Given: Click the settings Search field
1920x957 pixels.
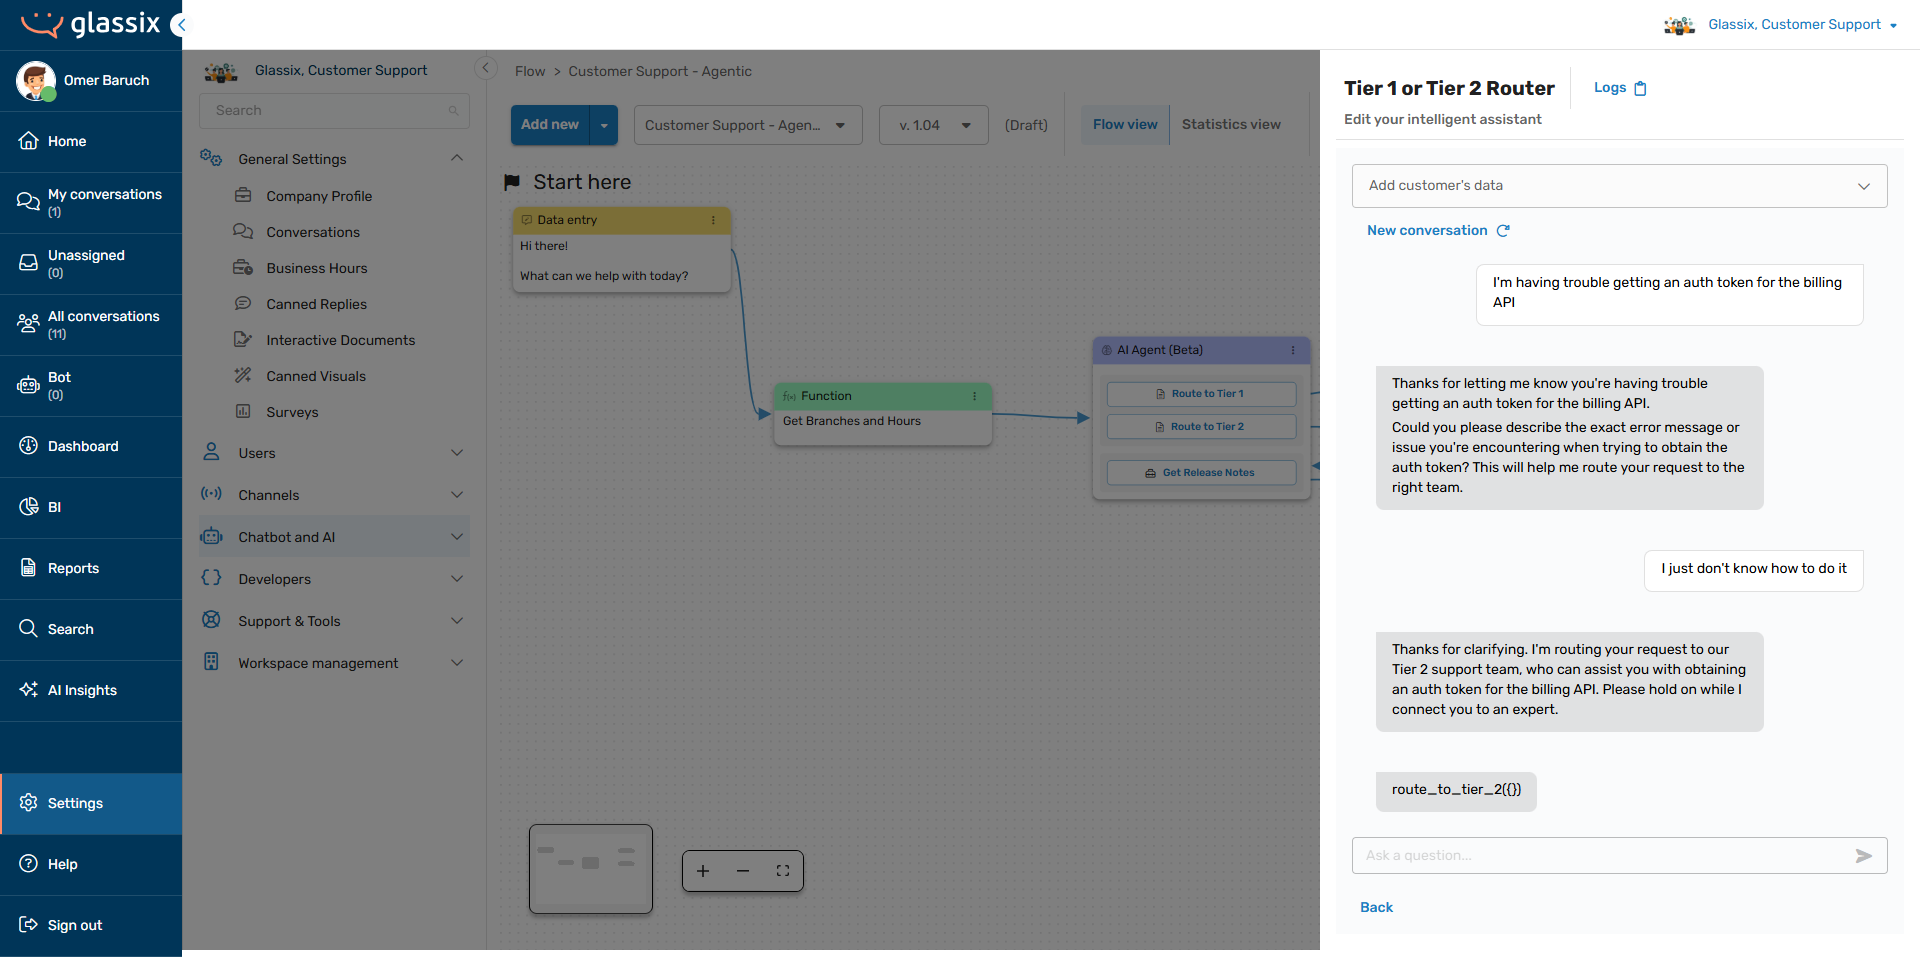Looking at the screenshot, I should coord(334,111).
